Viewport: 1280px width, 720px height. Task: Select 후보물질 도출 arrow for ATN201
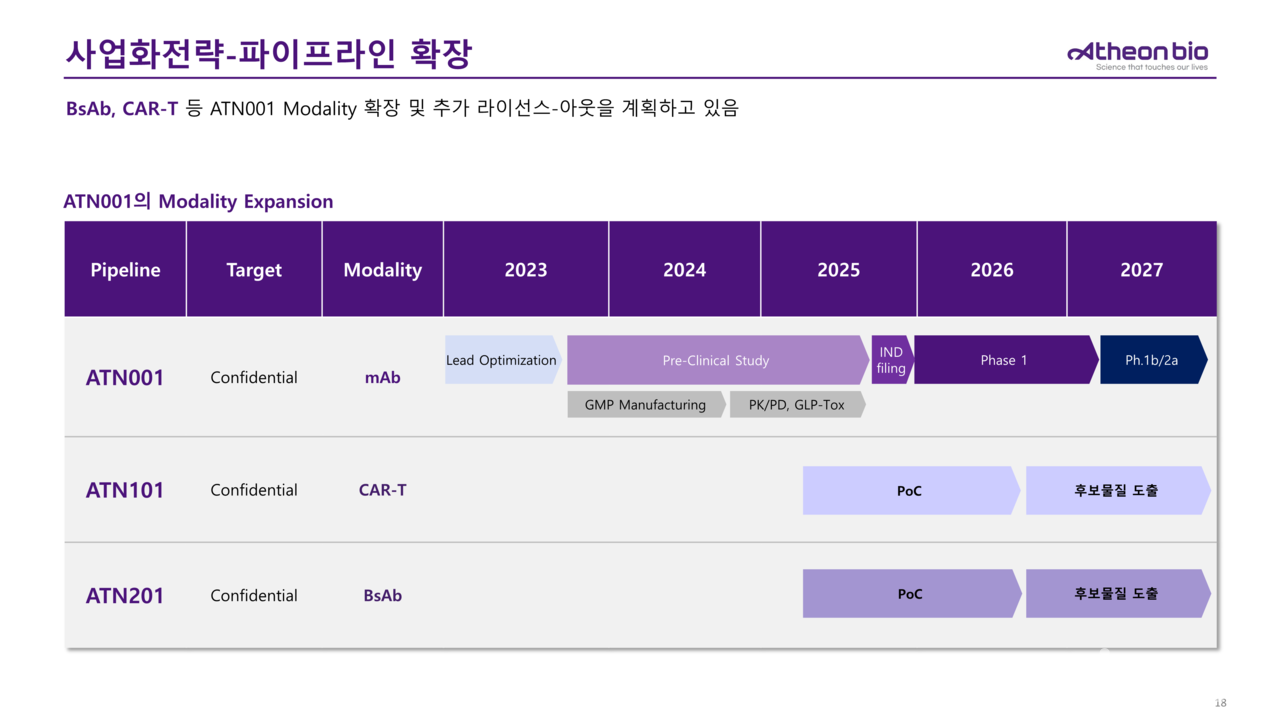click(1113, 593)
